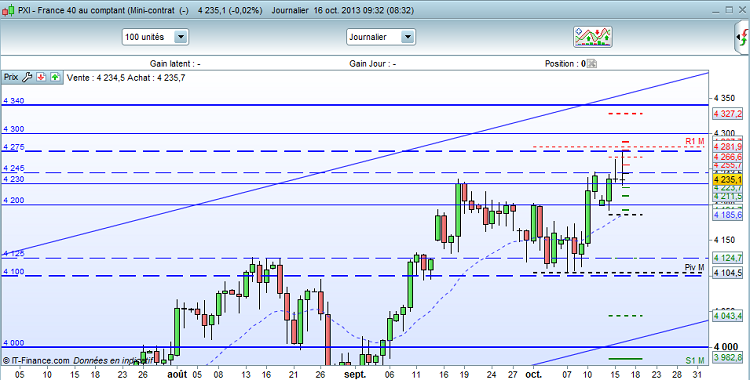Click the green 3 982,8 price tag
The width and height of the screenshot is (750, 380).
click(x=728, y=358)
